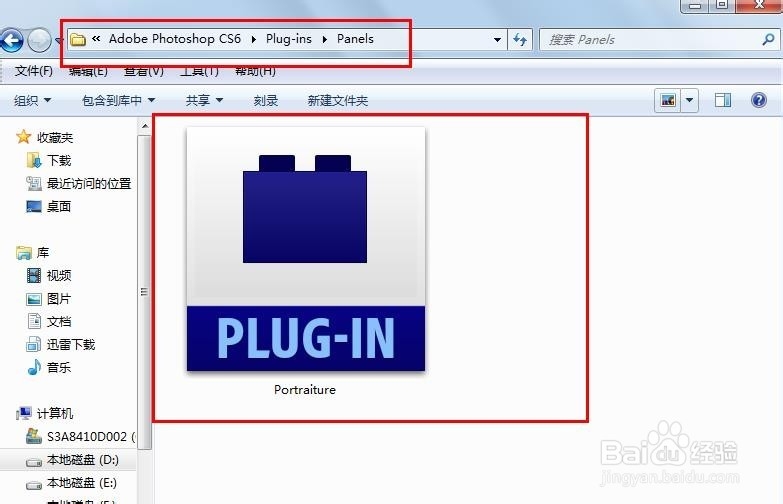Image resolution: width=783 pixels, height=504 pixels.
Task: Open the recent locations dropdown beside the nav arrows
Action: [58, 40]
